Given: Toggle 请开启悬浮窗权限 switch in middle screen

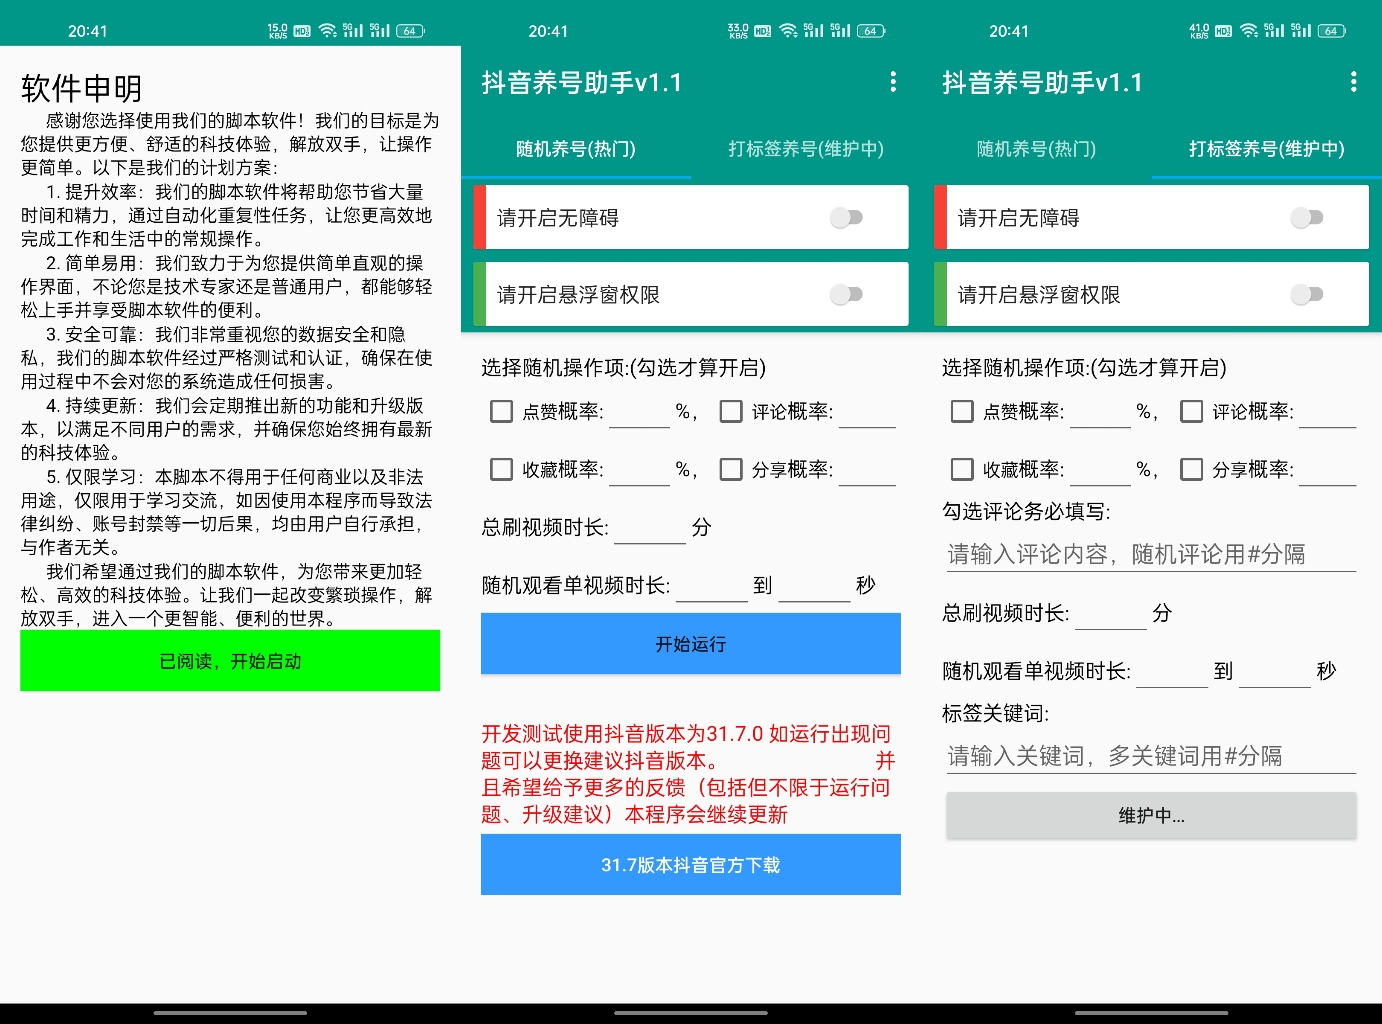Looking at the screenshot, I should pos(846,294).
